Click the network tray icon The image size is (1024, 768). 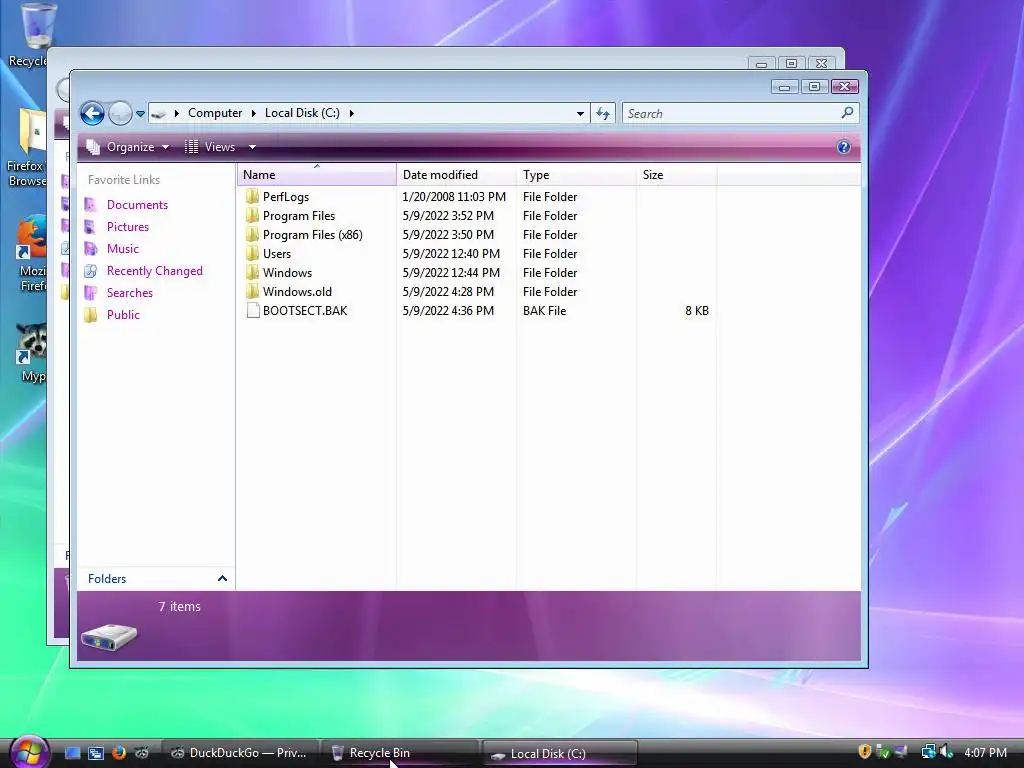coord(928,752)
